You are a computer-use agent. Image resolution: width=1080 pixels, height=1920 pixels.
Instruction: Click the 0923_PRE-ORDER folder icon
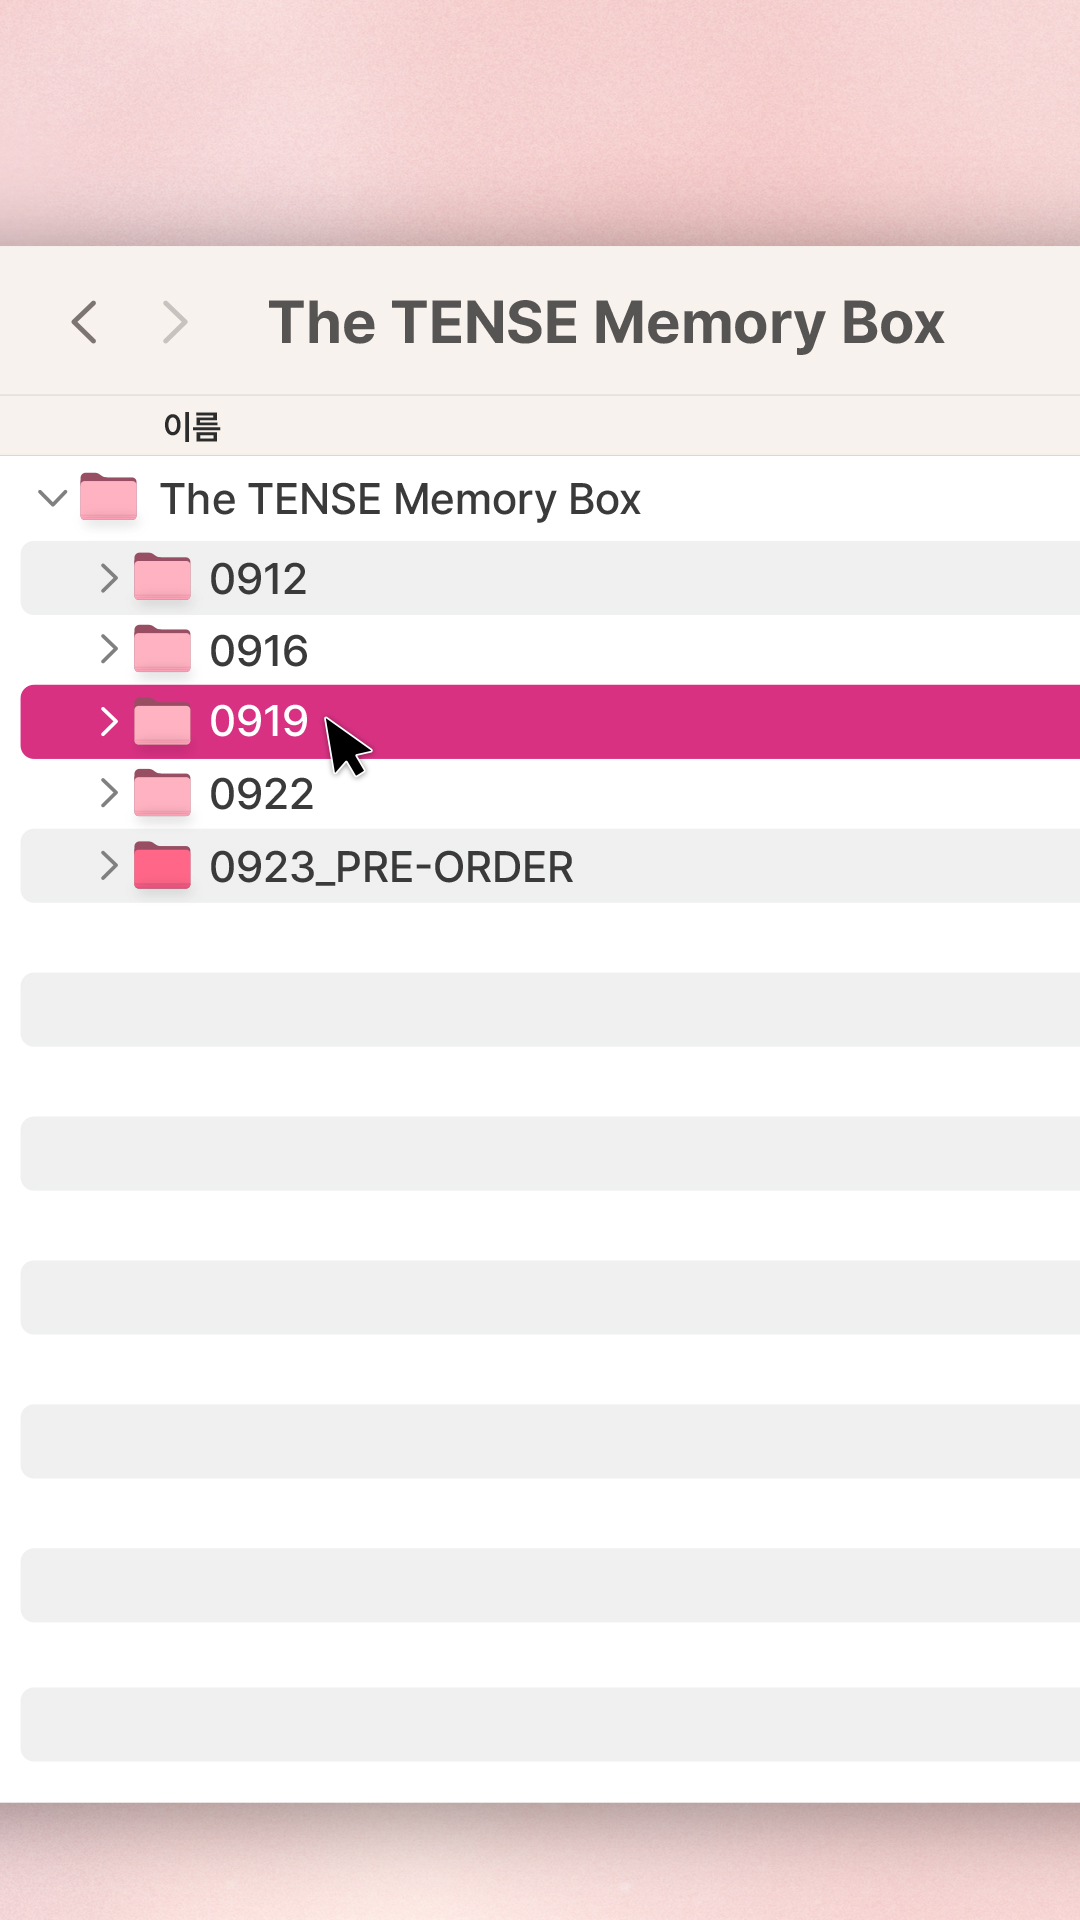click(162, 865)
